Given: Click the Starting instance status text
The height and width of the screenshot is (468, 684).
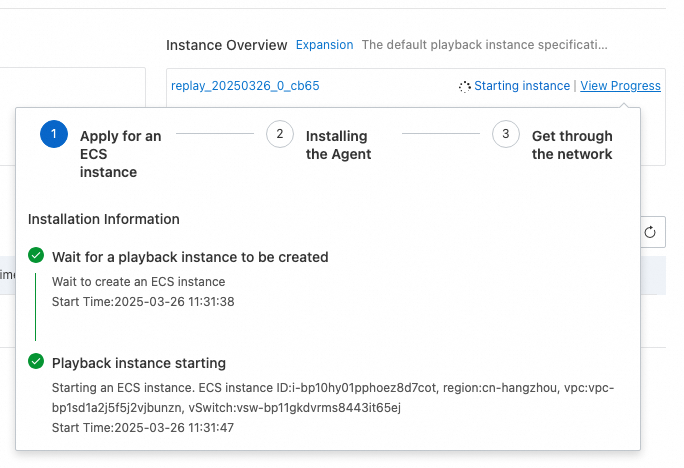Looking at the screenshot, I should (522, 86).
